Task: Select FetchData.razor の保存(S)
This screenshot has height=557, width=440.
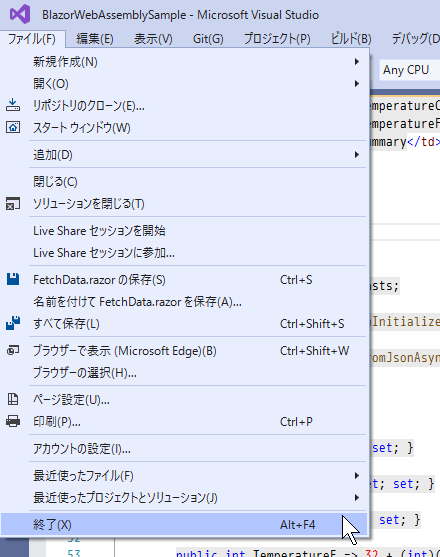Action: pyautogui.click(x=184, y=280)
